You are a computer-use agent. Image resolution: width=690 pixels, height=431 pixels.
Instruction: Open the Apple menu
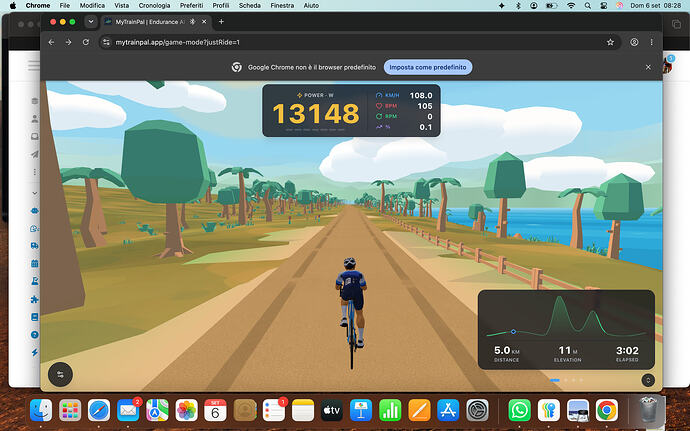coord(13,5)
